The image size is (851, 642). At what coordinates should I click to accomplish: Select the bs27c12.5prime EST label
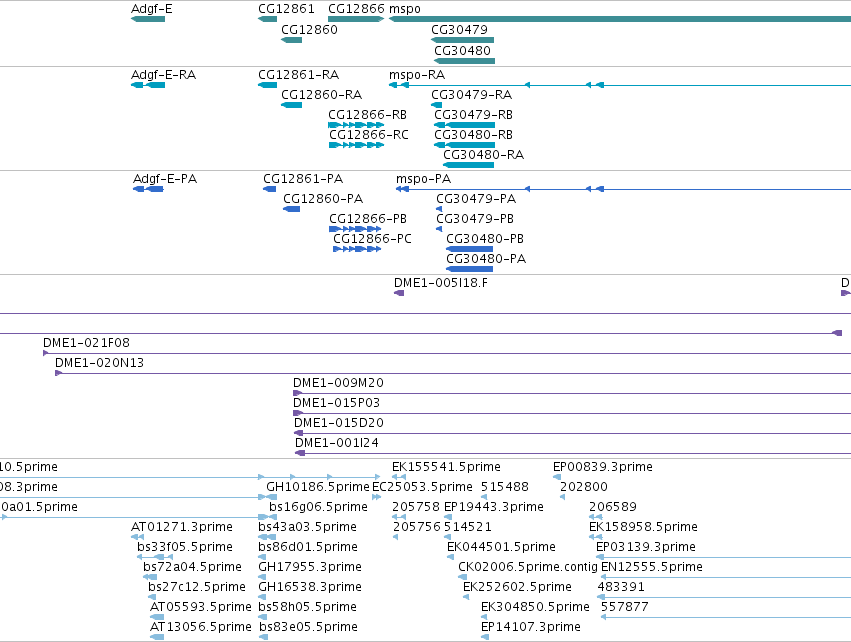pyautogui.click(x=197, y=587)
